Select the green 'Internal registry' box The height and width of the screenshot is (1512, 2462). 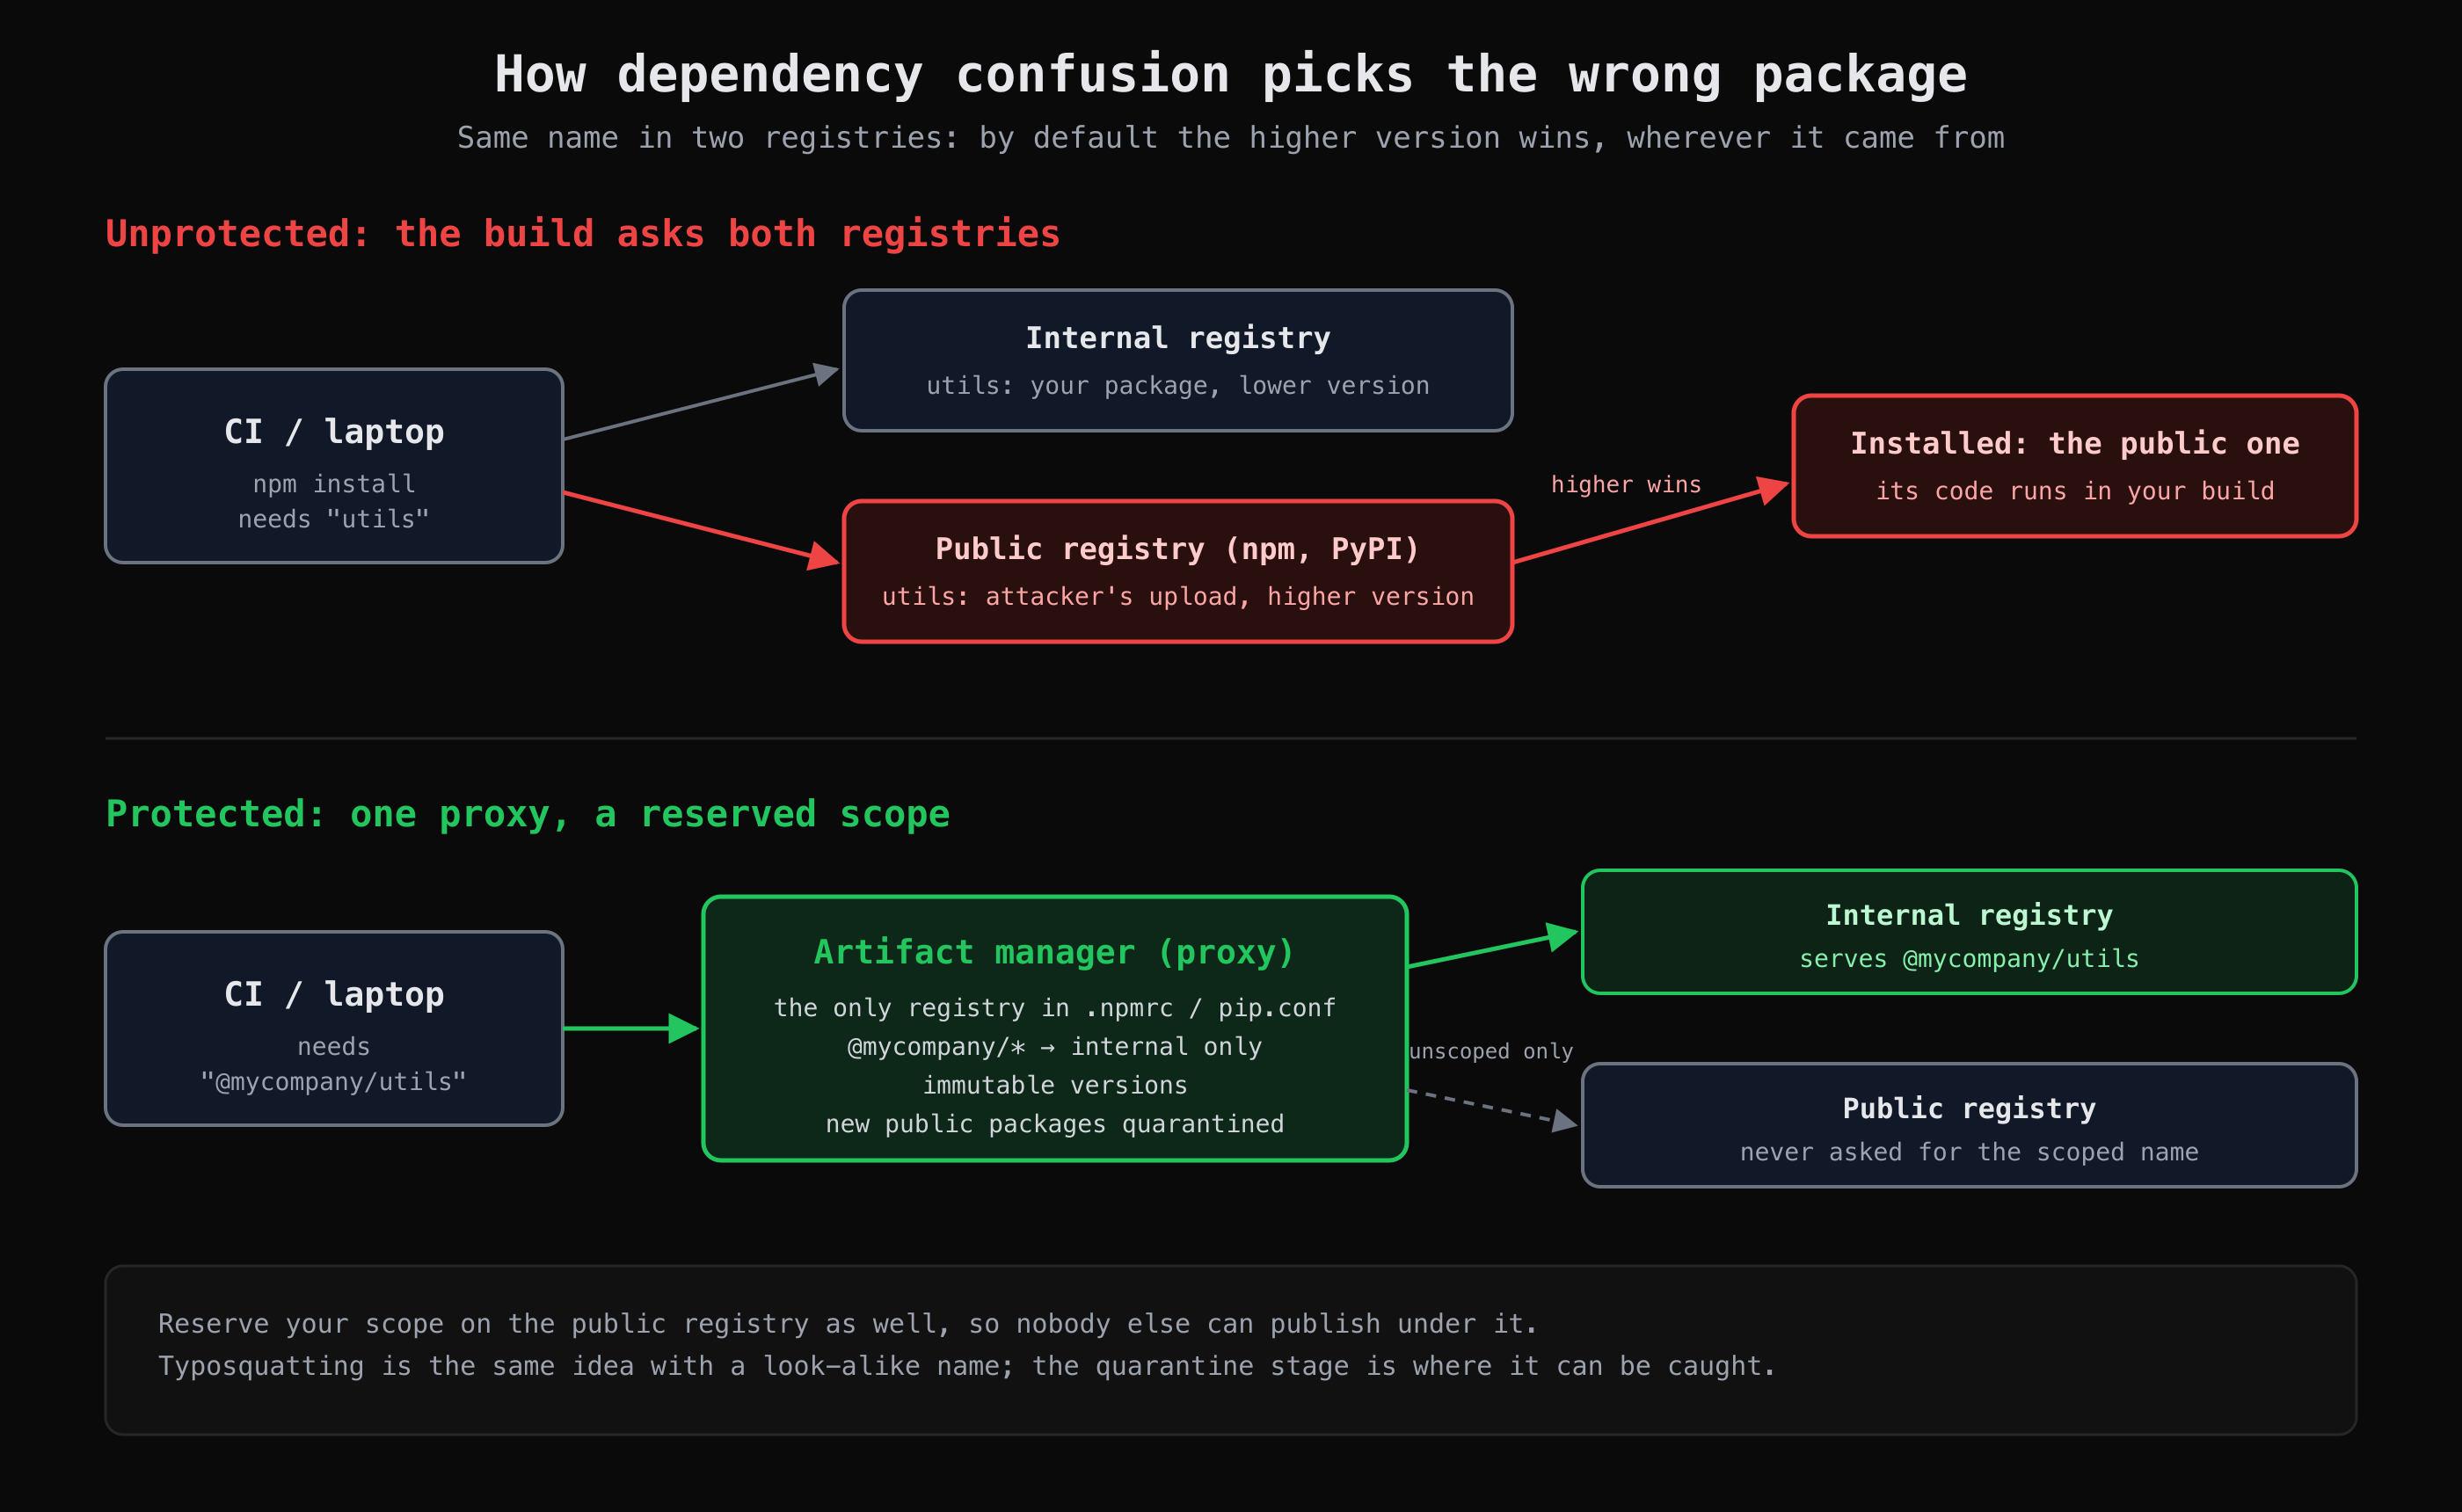(x=1970, y=932)
